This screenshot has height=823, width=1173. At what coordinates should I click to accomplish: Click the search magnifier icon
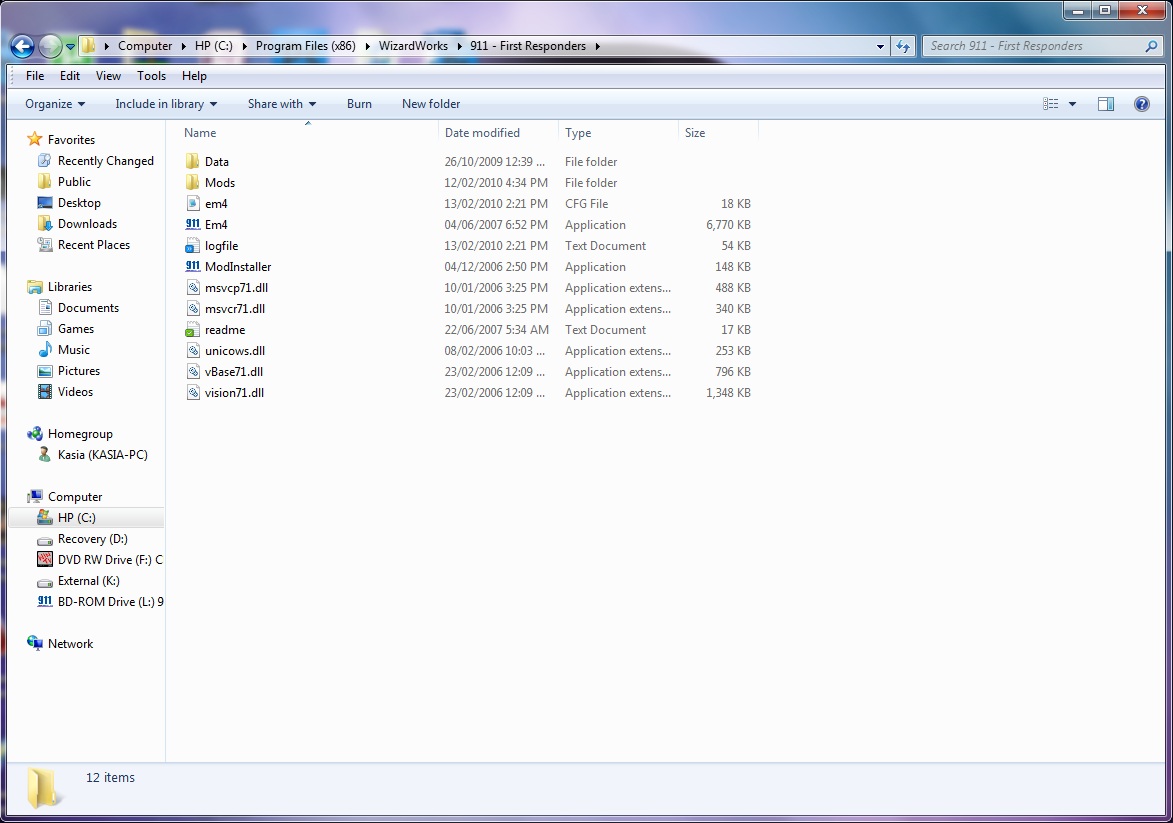pyautogui.click(x=1151, y=46)
